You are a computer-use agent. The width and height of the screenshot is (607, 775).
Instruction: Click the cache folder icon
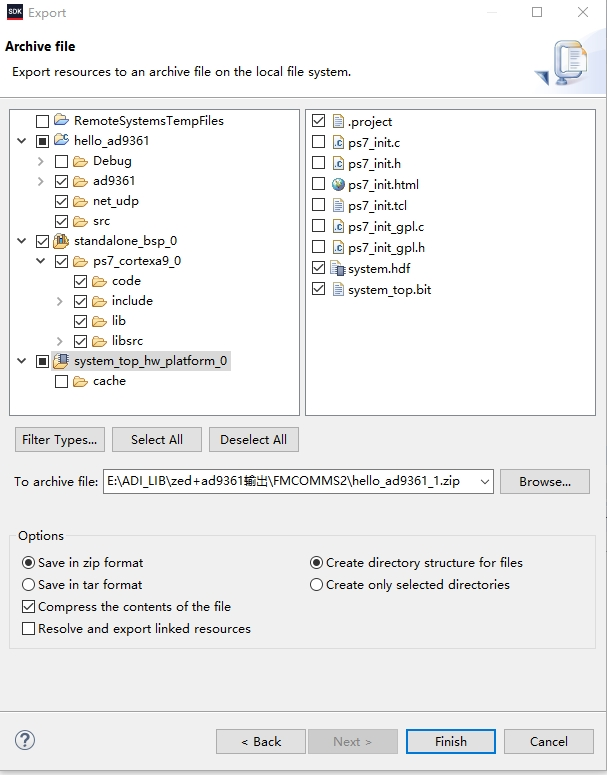coord(81,381)
